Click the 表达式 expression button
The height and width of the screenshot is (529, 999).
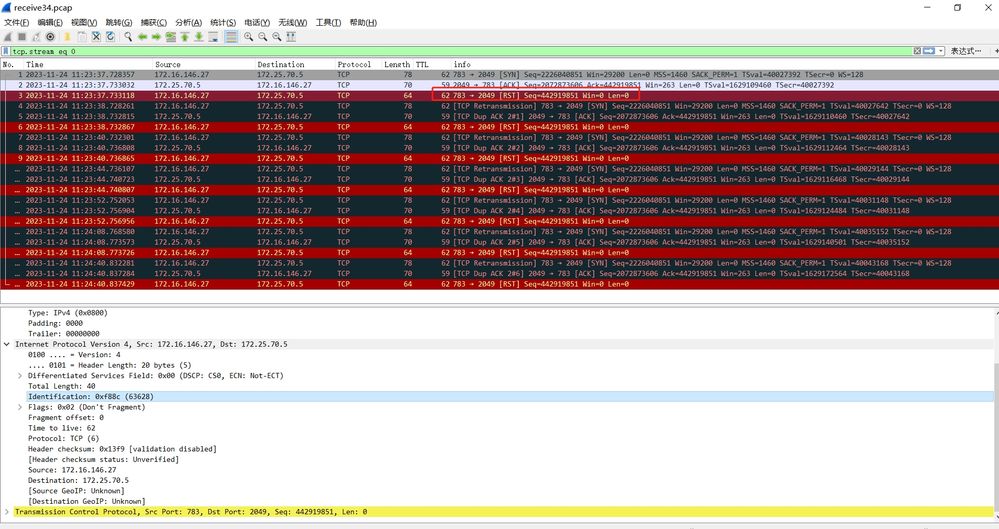tap(966, 51)
